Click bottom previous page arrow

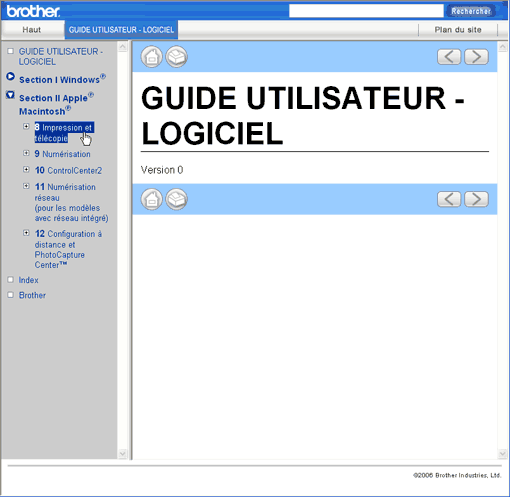click(x=449, y=199)
